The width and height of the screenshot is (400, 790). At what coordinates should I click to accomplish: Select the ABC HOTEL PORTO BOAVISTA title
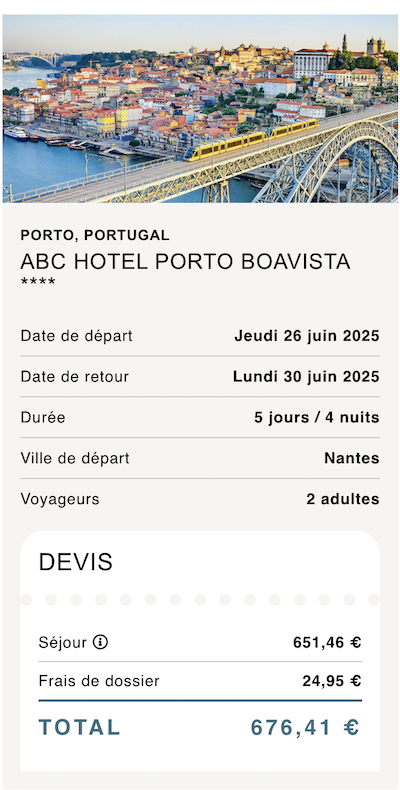click(185, 262)
